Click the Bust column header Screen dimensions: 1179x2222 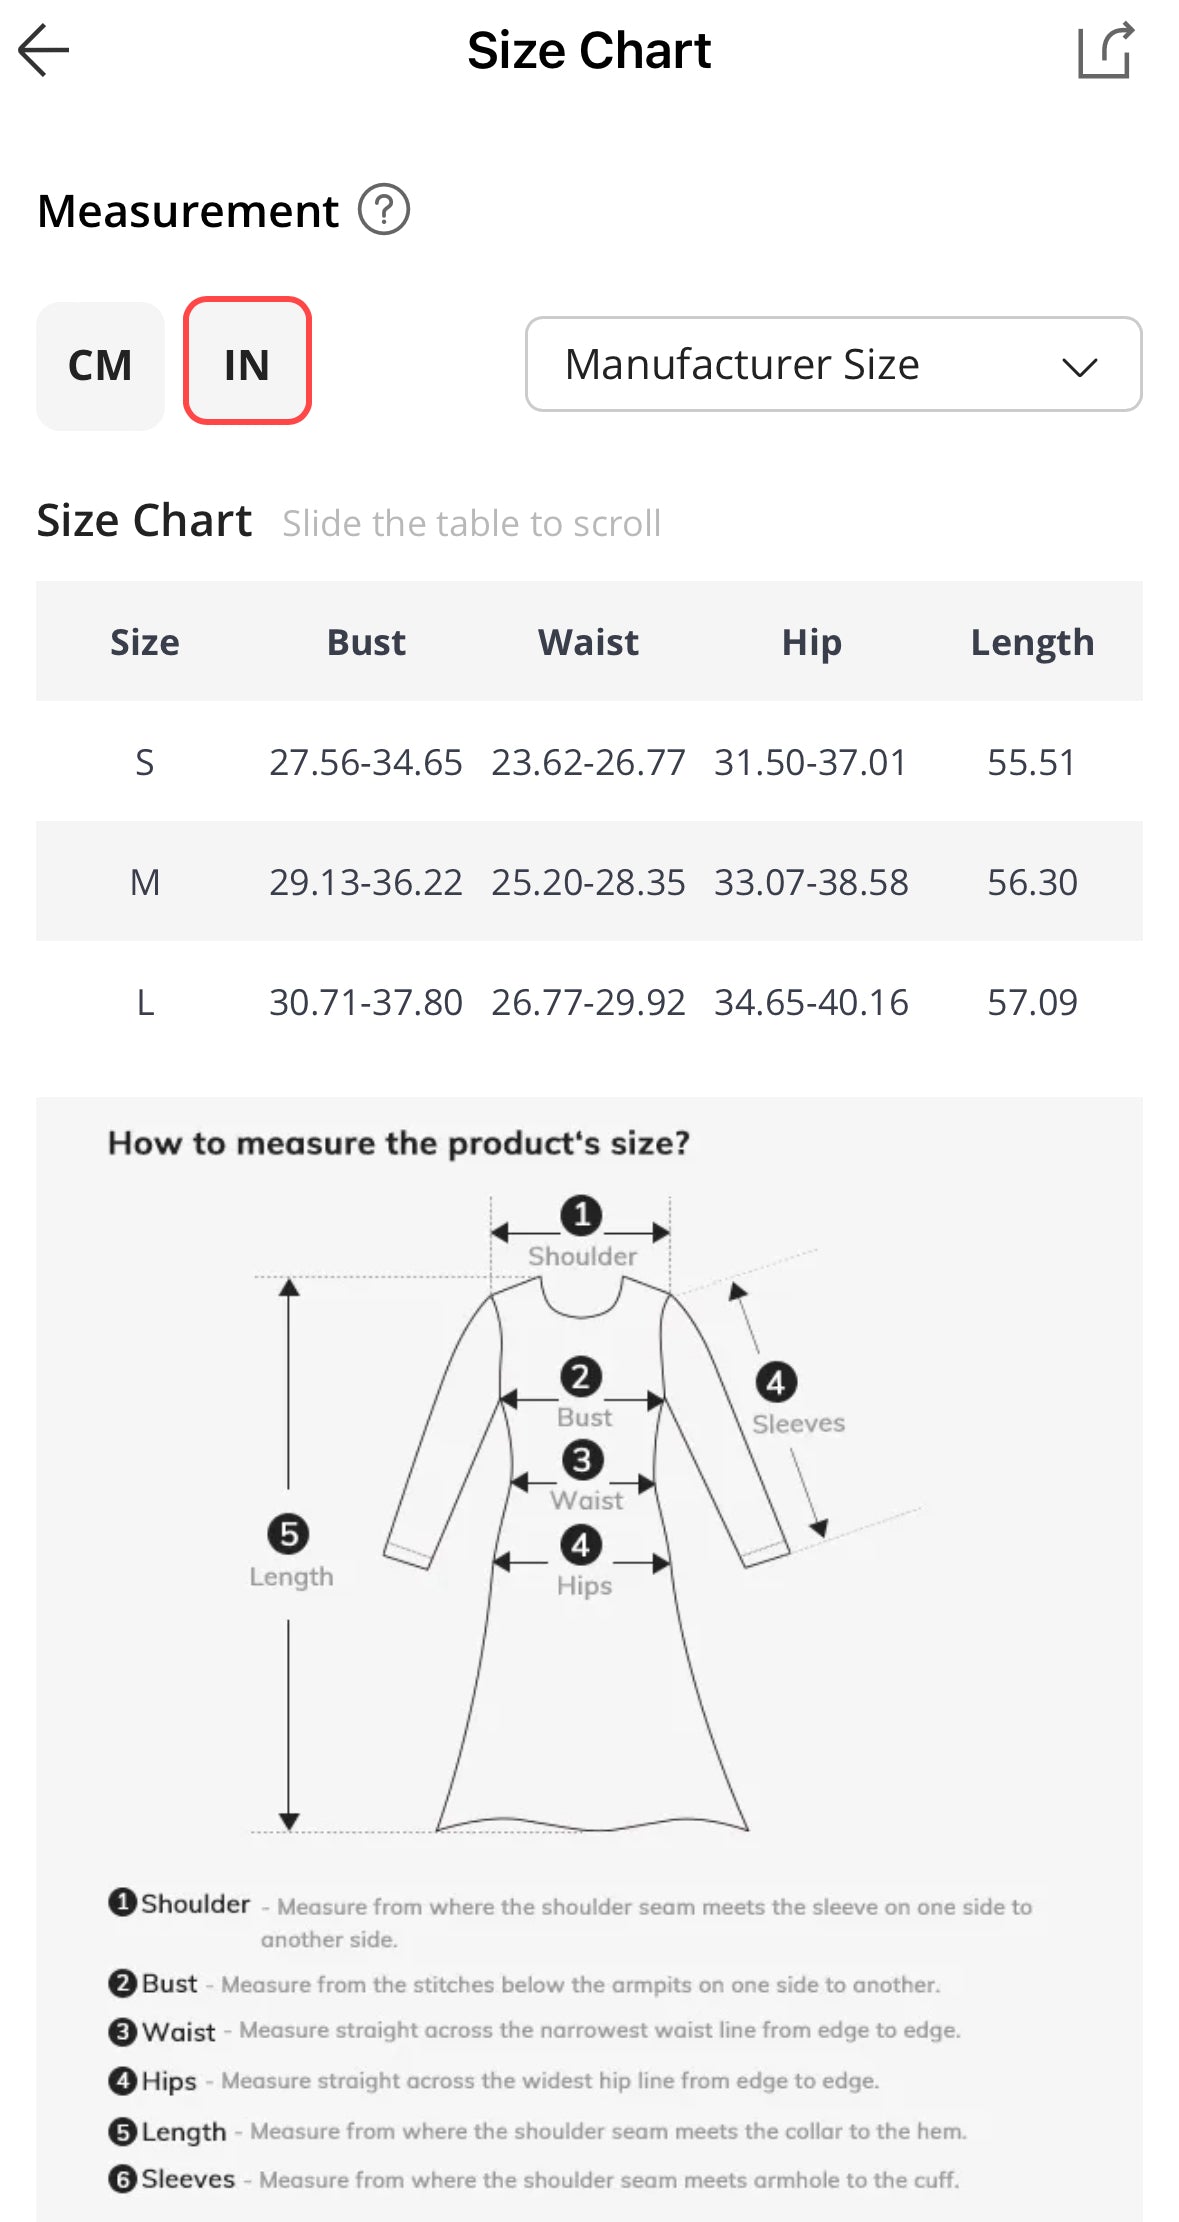click(x=366, y=642)
